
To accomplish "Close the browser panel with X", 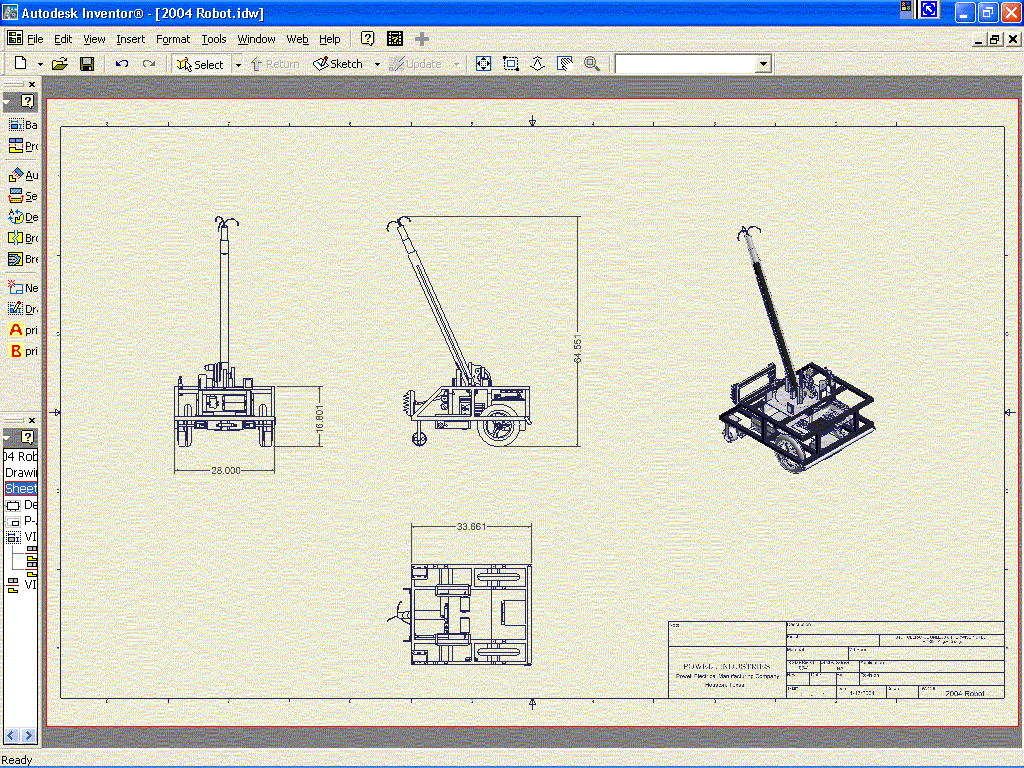I will pyautogui.click(x=31, y=420).
